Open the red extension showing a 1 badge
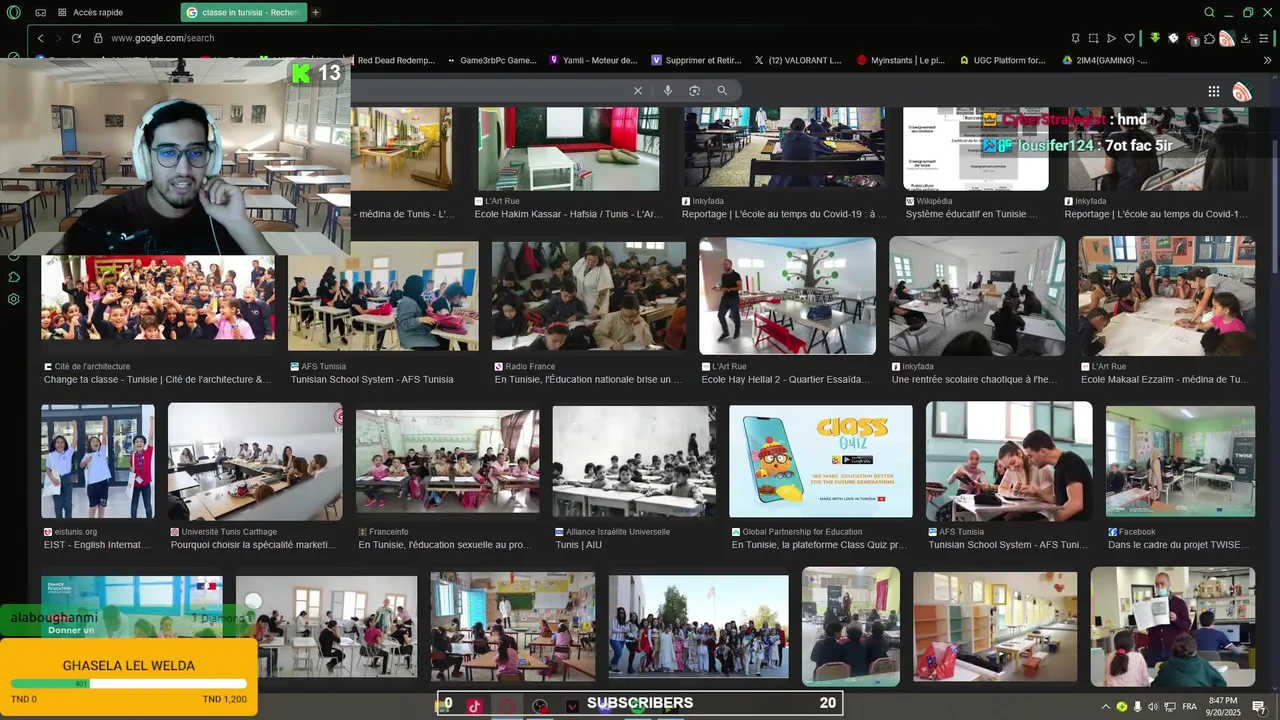This screenshot has height=720, width=1280. [x=1193, y=39]
